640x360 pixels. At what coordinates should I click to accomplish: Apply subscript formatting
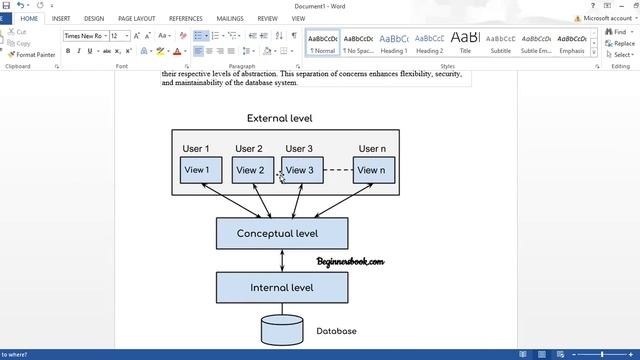tap(118, 51)
